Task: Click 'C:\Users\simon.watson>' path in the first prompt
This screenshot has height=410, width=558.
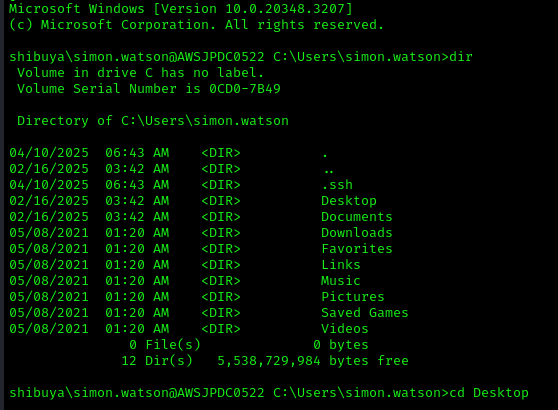Action: (361, 57)
